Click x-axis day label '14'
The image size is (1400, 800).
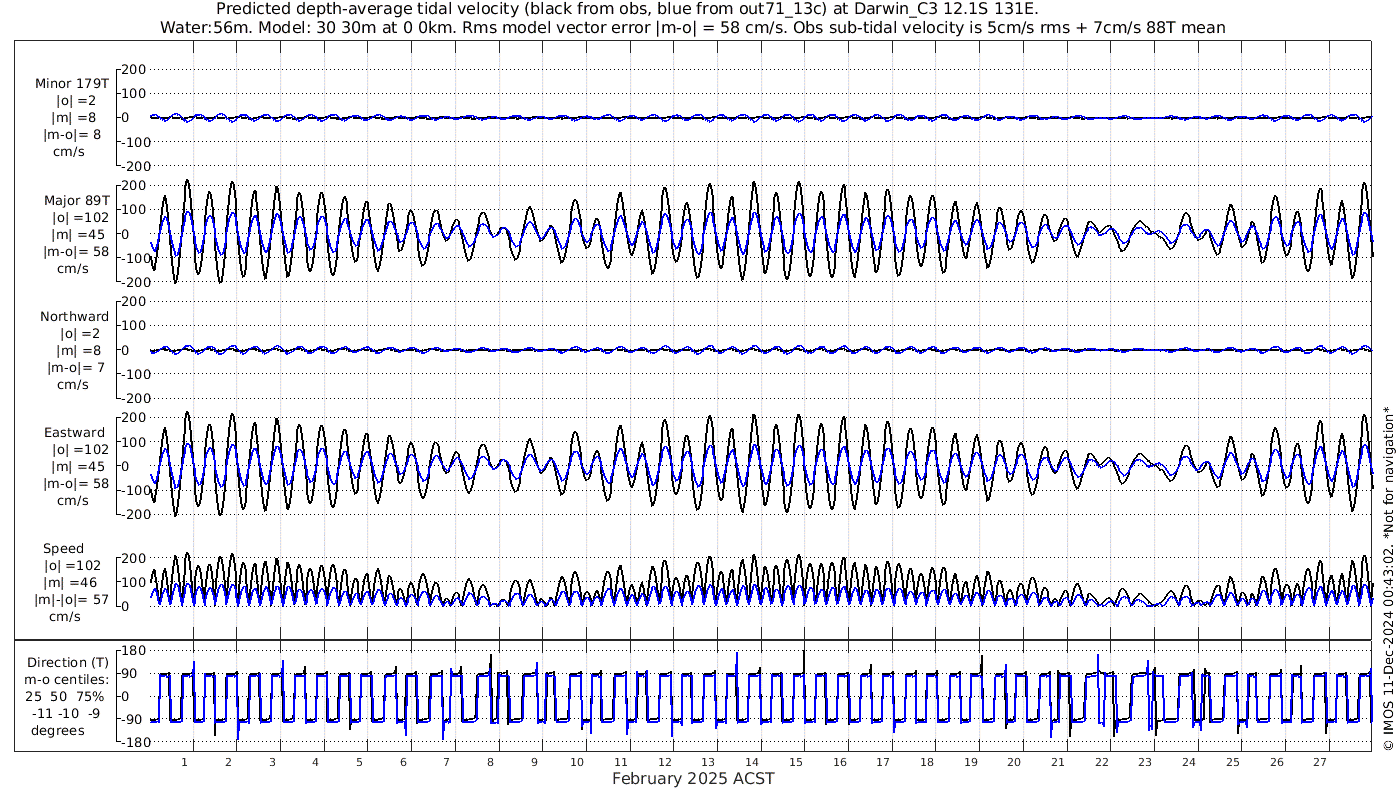pyautogui.click(x=752, y=761)
